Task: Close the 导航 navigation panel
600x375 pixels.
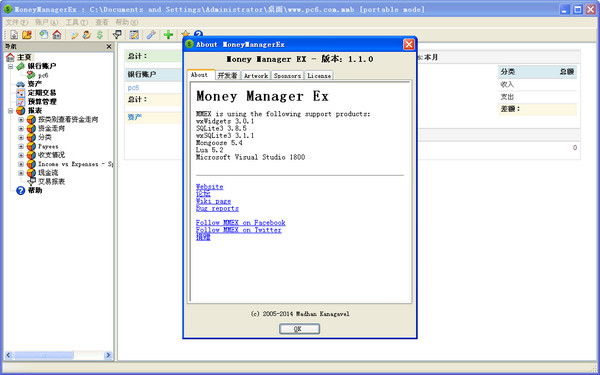Action: (x=109, y=46)
